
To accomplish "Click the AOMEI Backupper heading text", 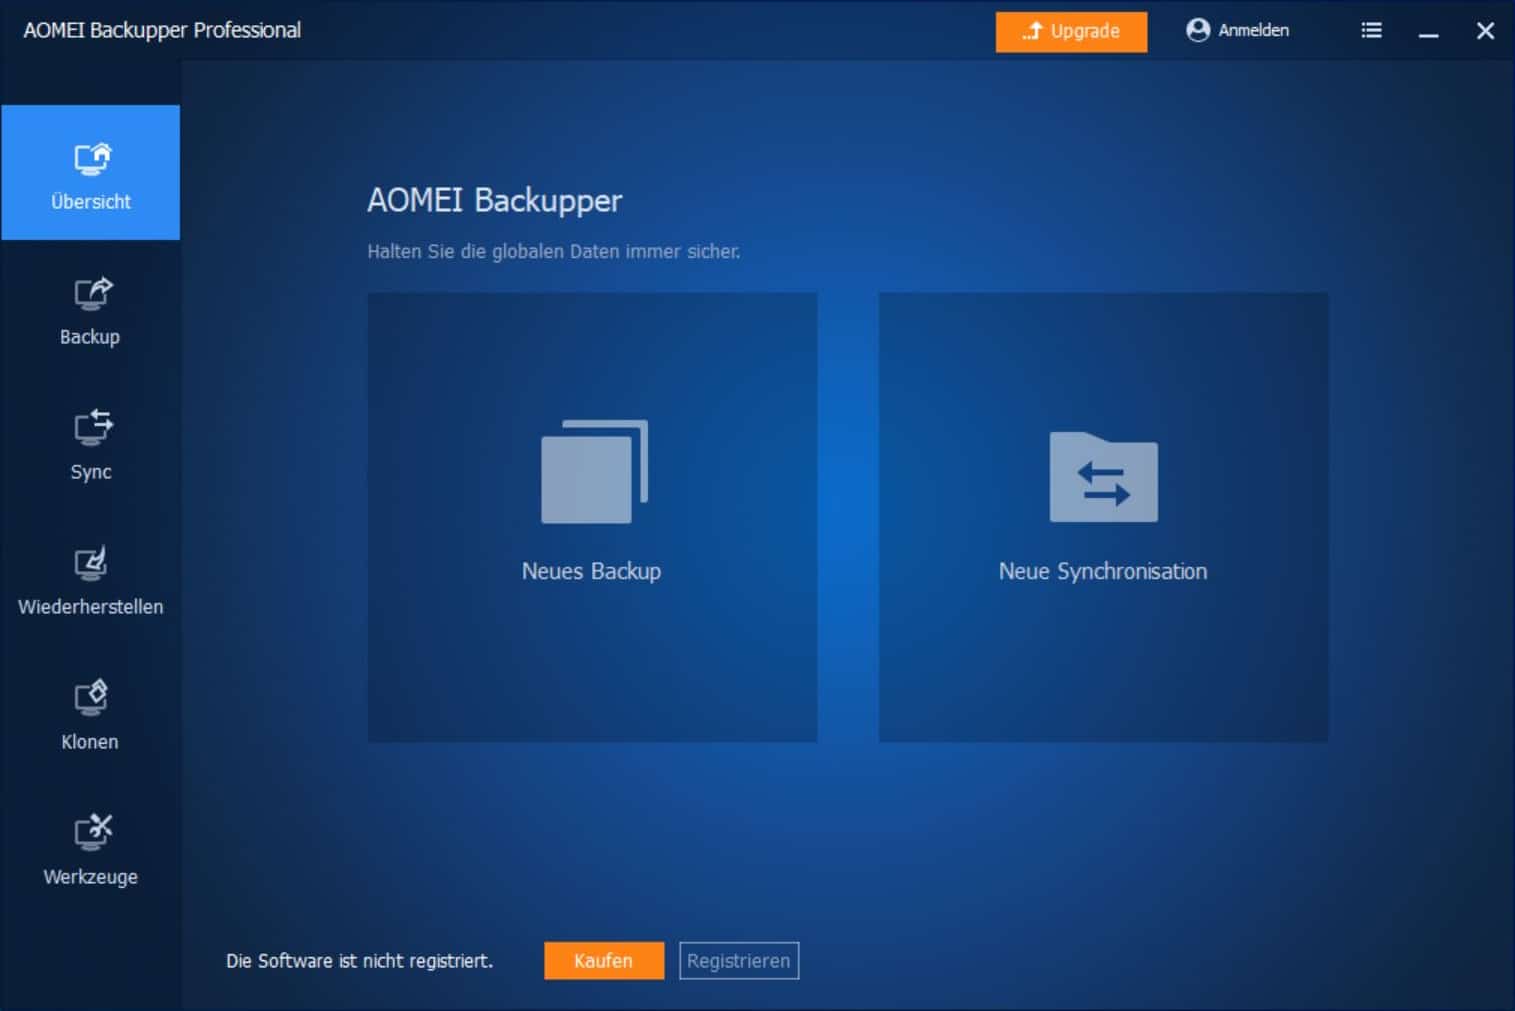I will pyautogui.click(x=494, y=200).
